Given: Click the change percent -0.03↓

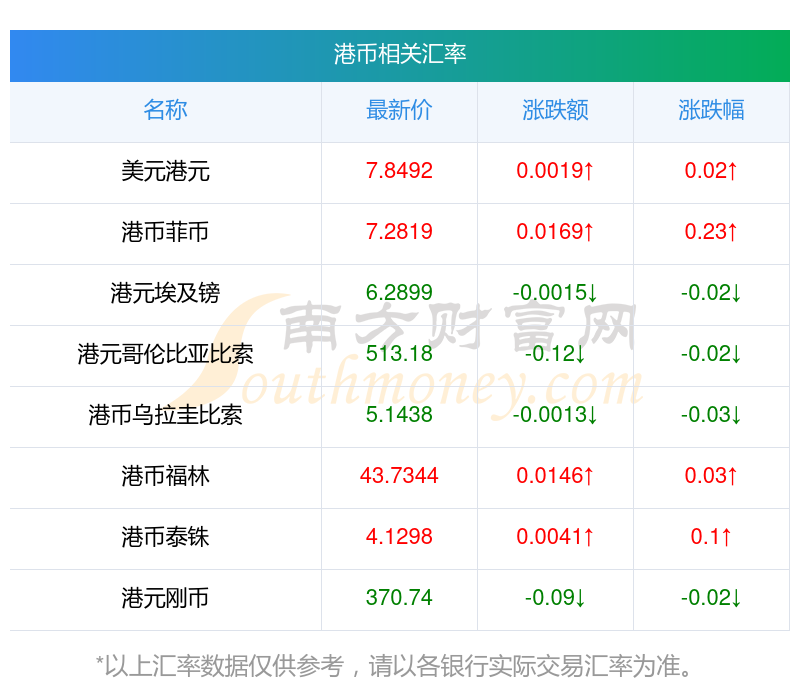Looking at the screenshot, I should pos(711,414).
